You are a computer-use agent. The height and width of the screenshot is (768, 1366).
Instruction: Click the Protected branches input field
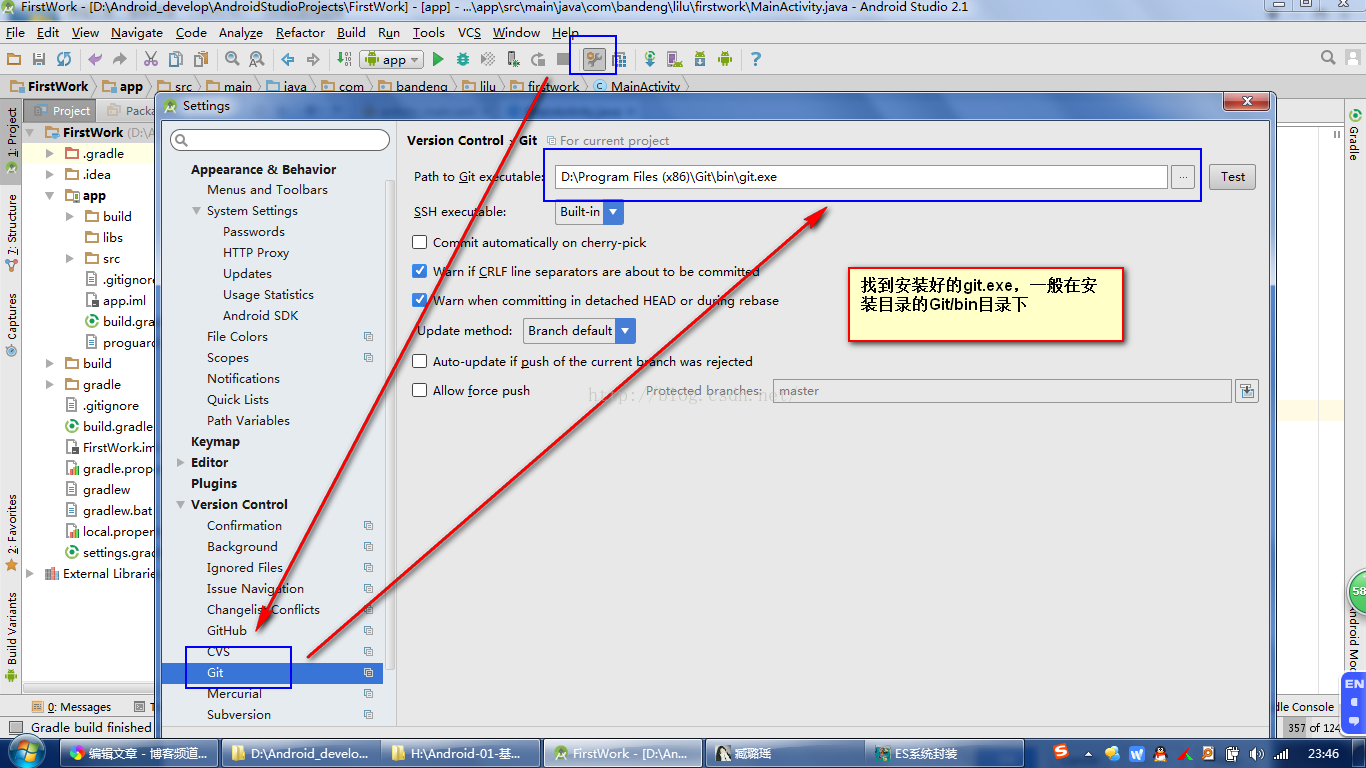coord(1002,391)
